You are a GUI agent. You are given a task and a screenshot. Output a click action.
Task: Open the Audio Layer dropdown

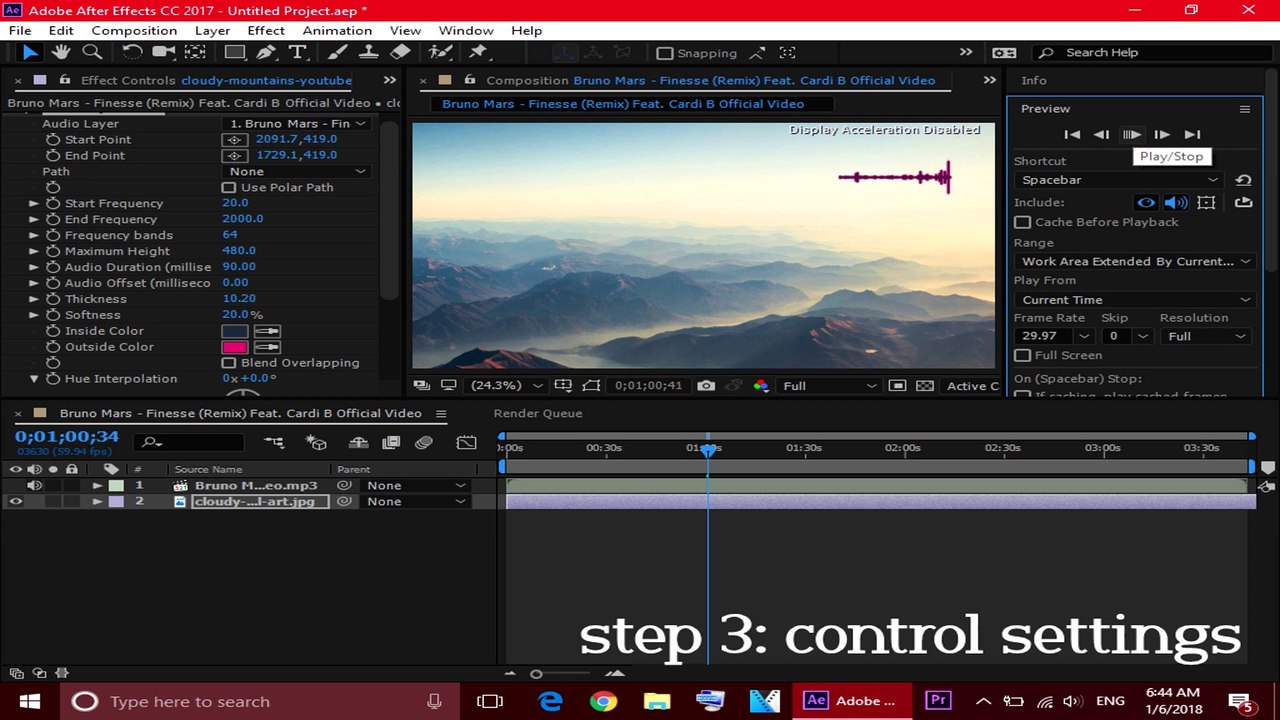(x=297, y=124)
